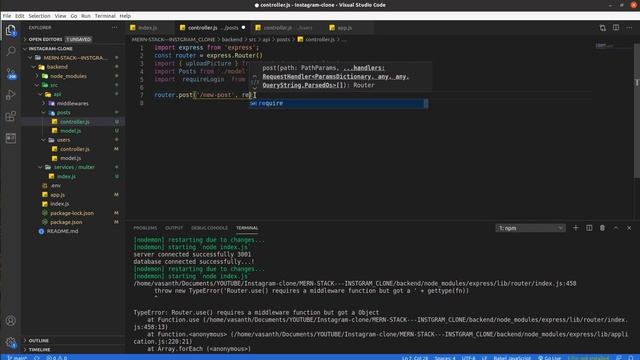Switch to the controller.js users tab
This screenshot has height=360, width=640.
pyautogui.click(x=288, y=28)
